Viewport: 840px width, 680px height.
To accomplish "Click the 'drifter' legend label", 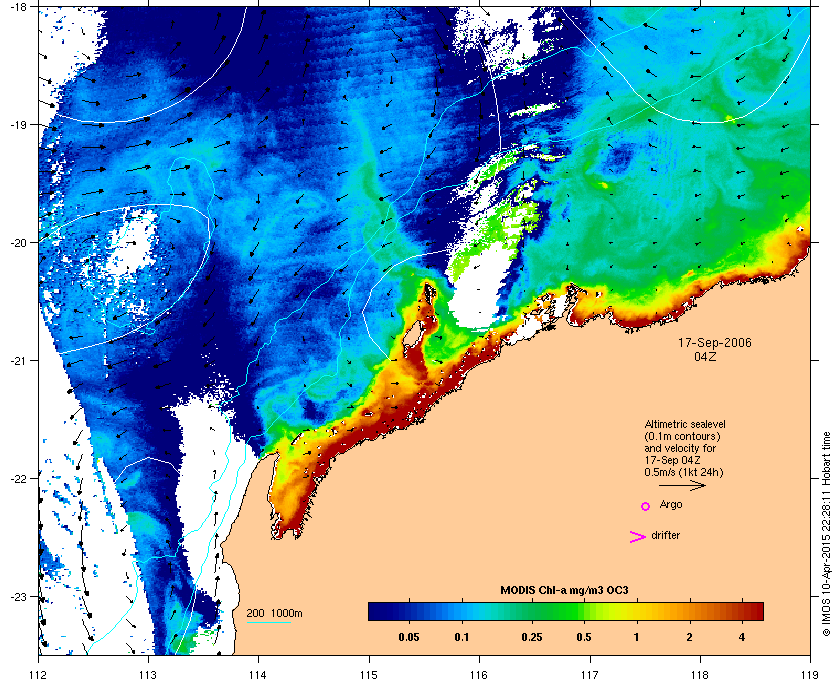I will (x=665, y=535).
